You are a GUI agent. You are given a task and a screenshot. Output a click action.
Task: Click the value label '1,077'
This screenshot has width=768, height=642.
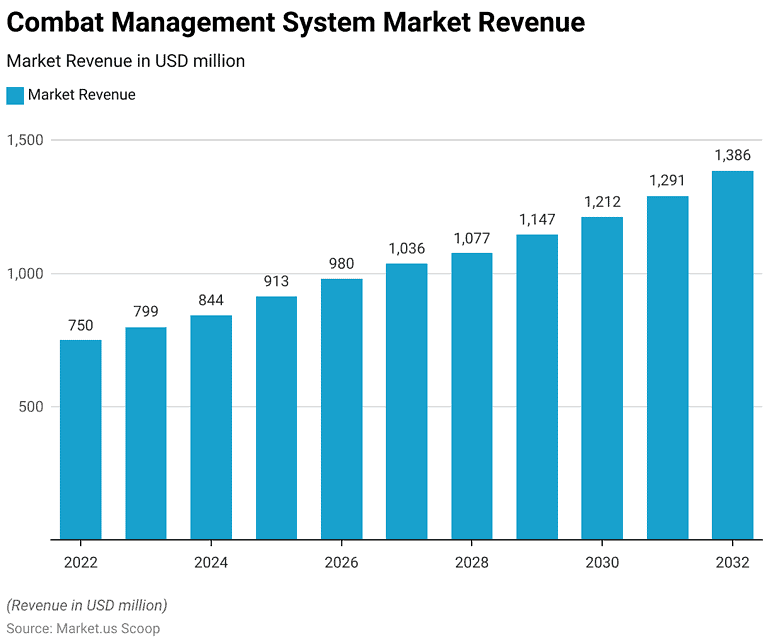pos(472,238)
